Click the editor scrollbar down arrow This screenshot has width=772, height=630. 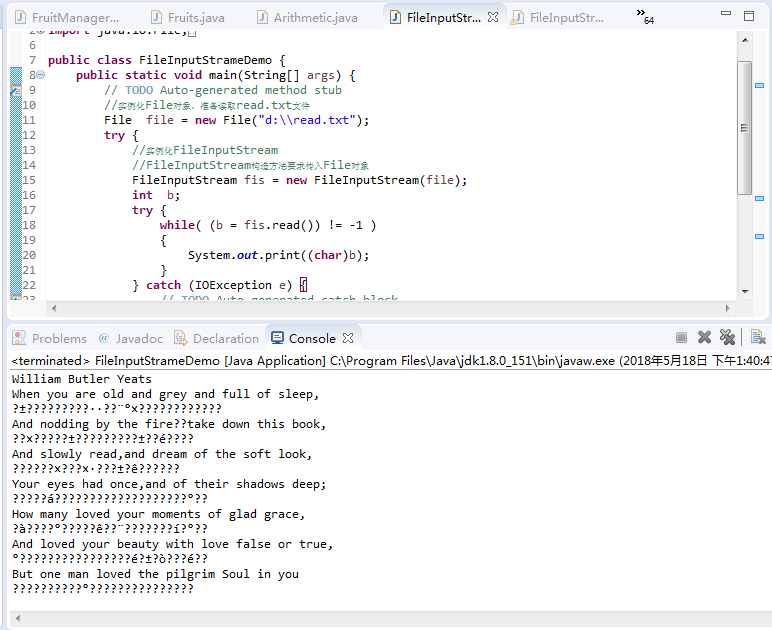pos(745,292)
